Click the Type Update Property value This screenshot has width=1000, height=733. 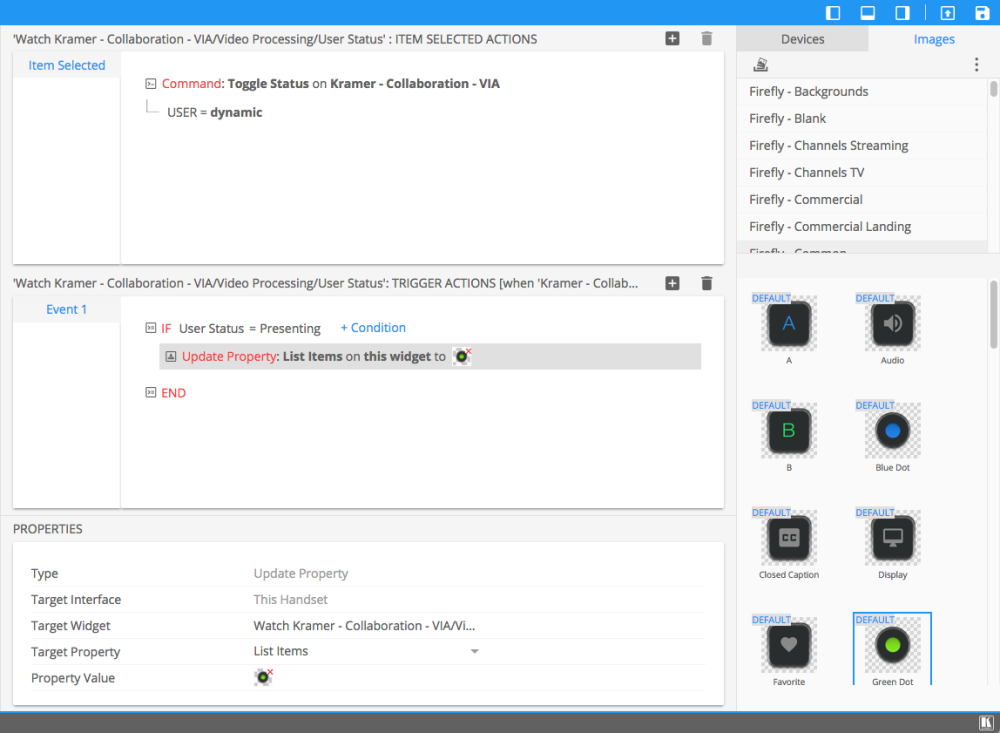click(300, 574)
